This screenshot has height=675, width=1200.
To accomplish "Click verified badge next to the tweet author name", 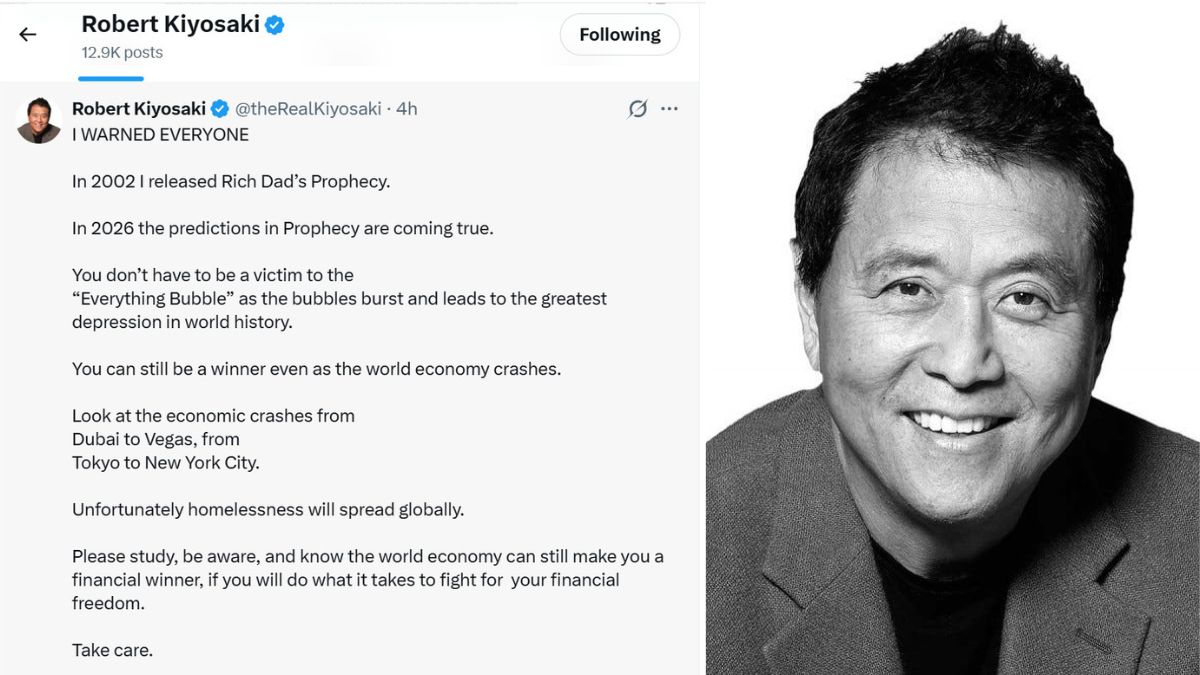I will point(220,108).
